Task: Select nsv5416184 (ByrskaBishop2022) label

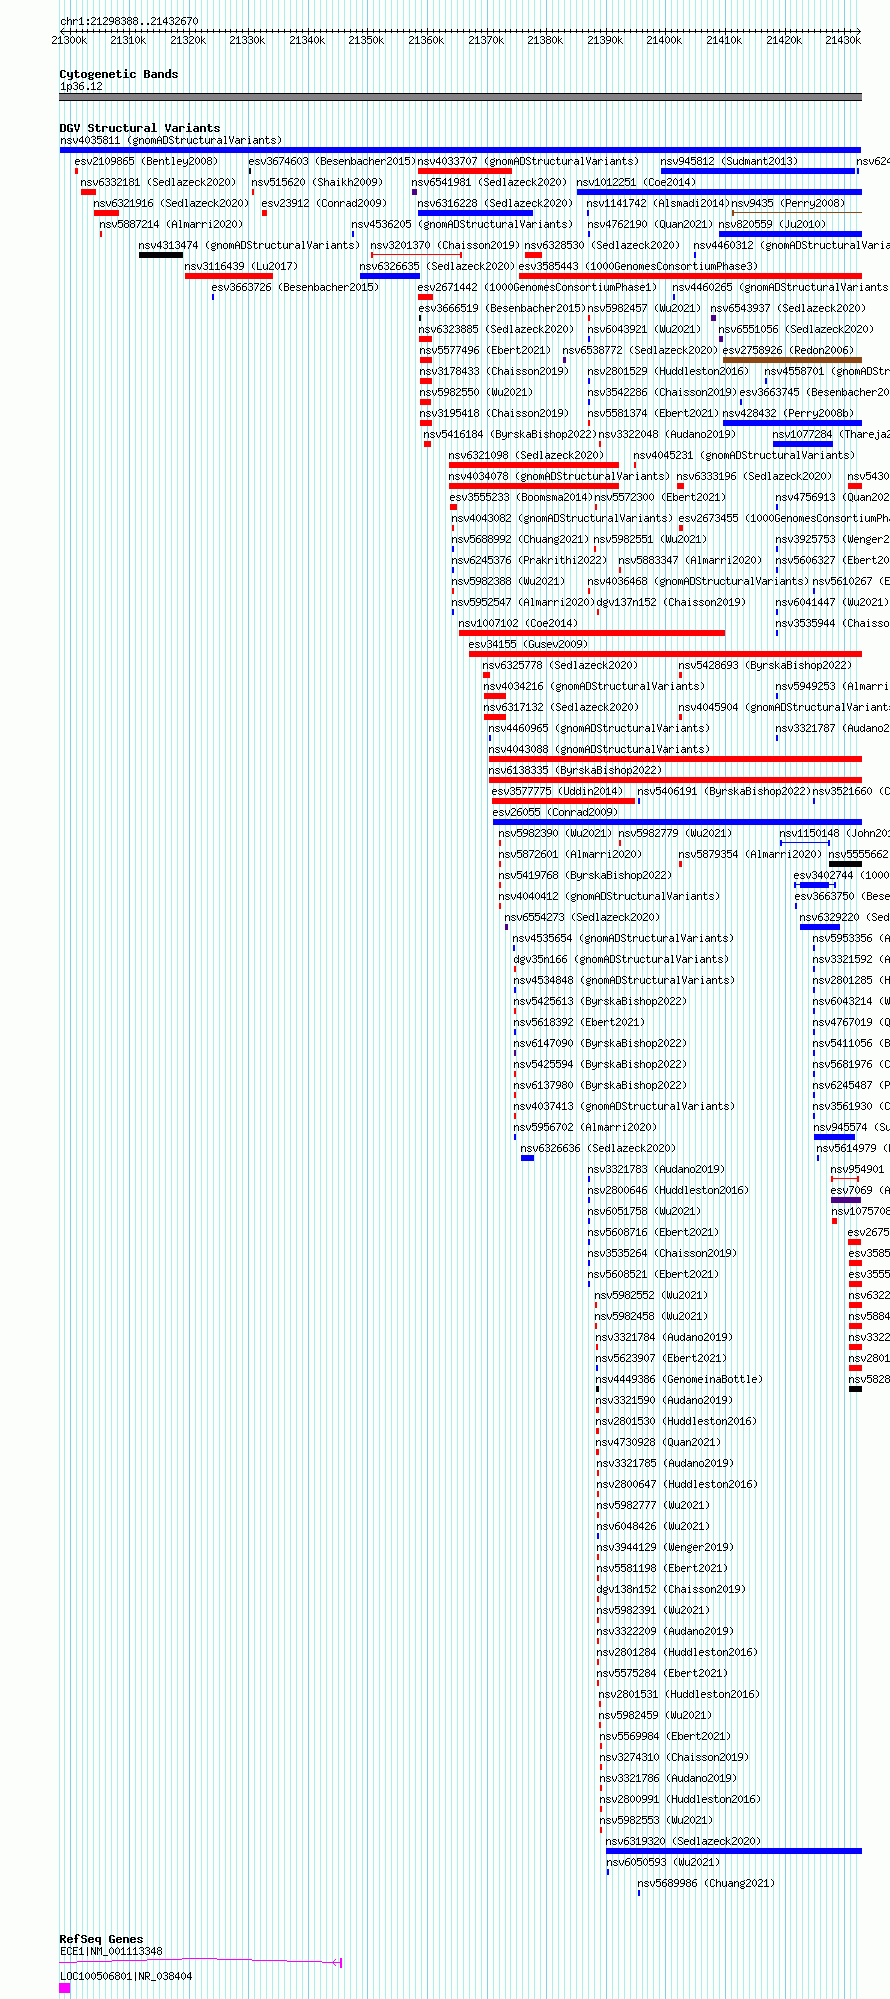Action: click(510, 435)
